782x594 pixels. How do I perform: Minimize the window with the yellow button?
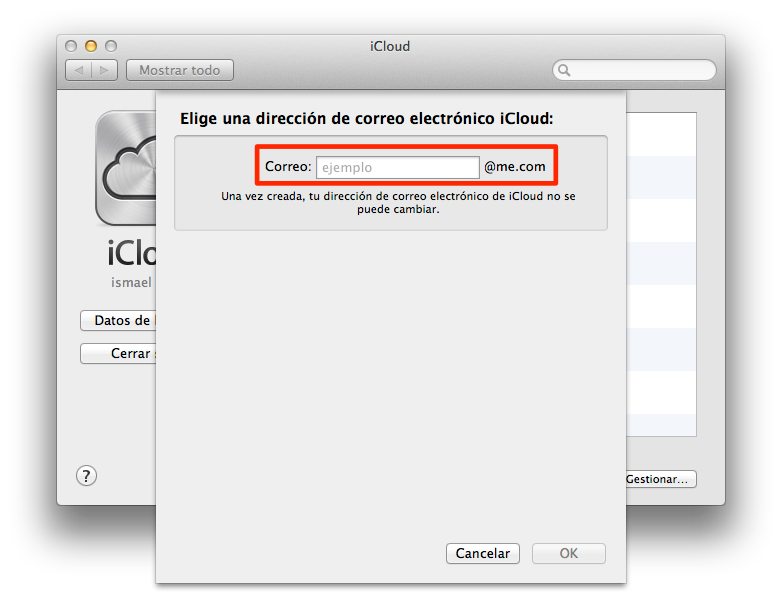[x=91, y=46]
